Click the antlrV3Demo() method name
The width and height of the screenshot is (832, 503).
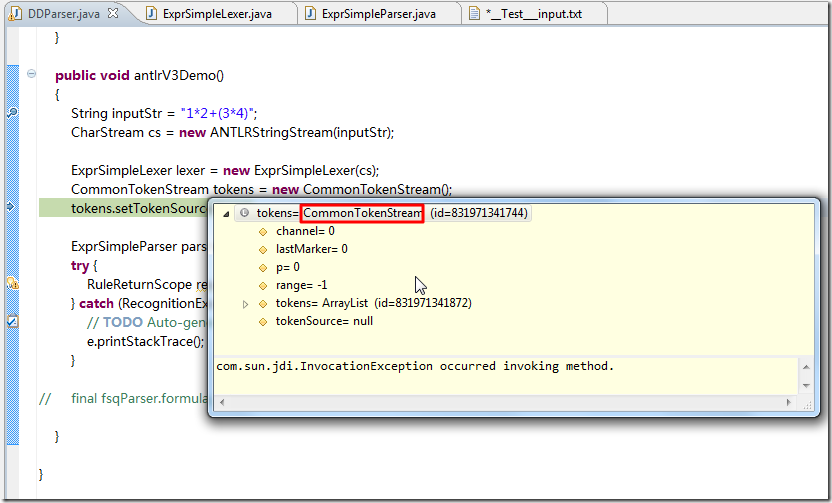(179, 75)
